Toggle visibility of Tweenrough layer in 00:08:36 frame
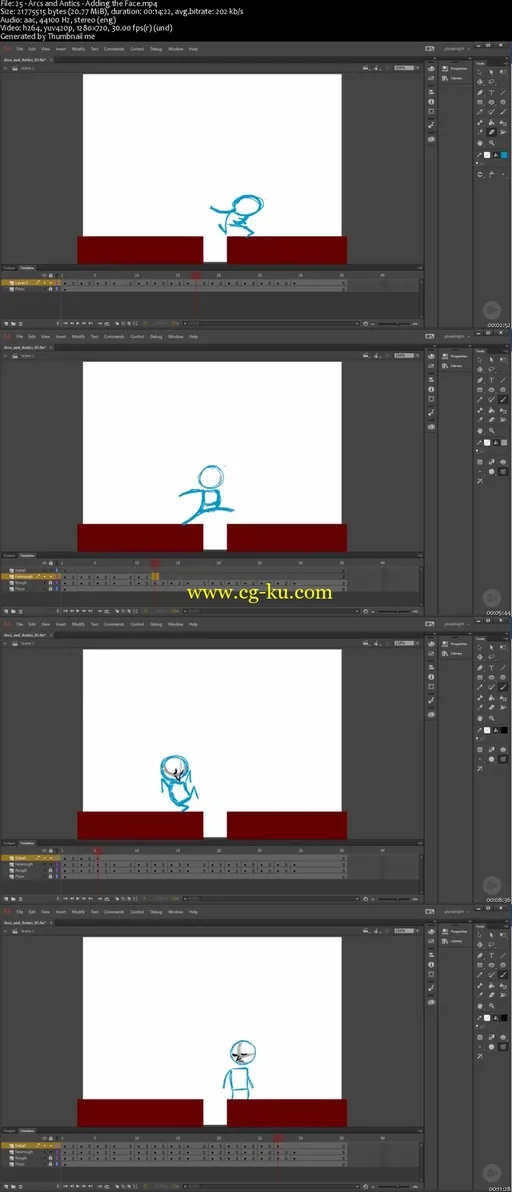 coord(44,864)
